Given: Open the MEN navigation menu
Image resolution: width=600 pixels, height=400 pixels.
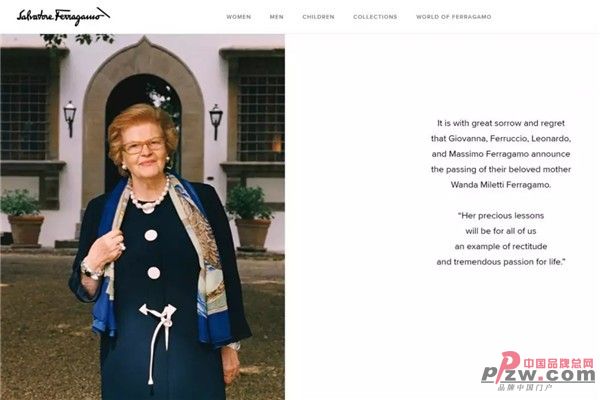Looking at the screenshot, I should pos(276,17).
